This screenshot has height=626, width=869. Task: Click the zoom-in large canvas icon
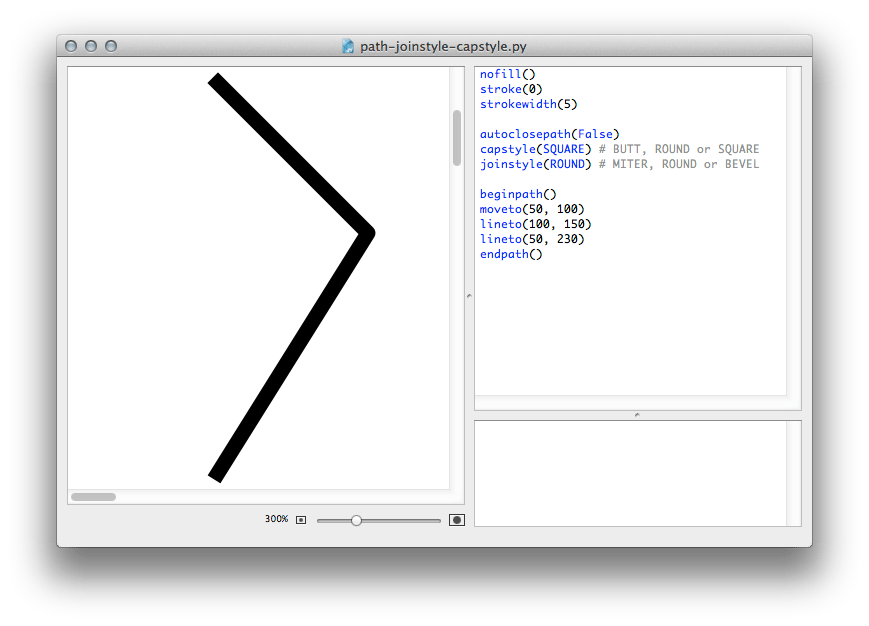coord(457,520)
